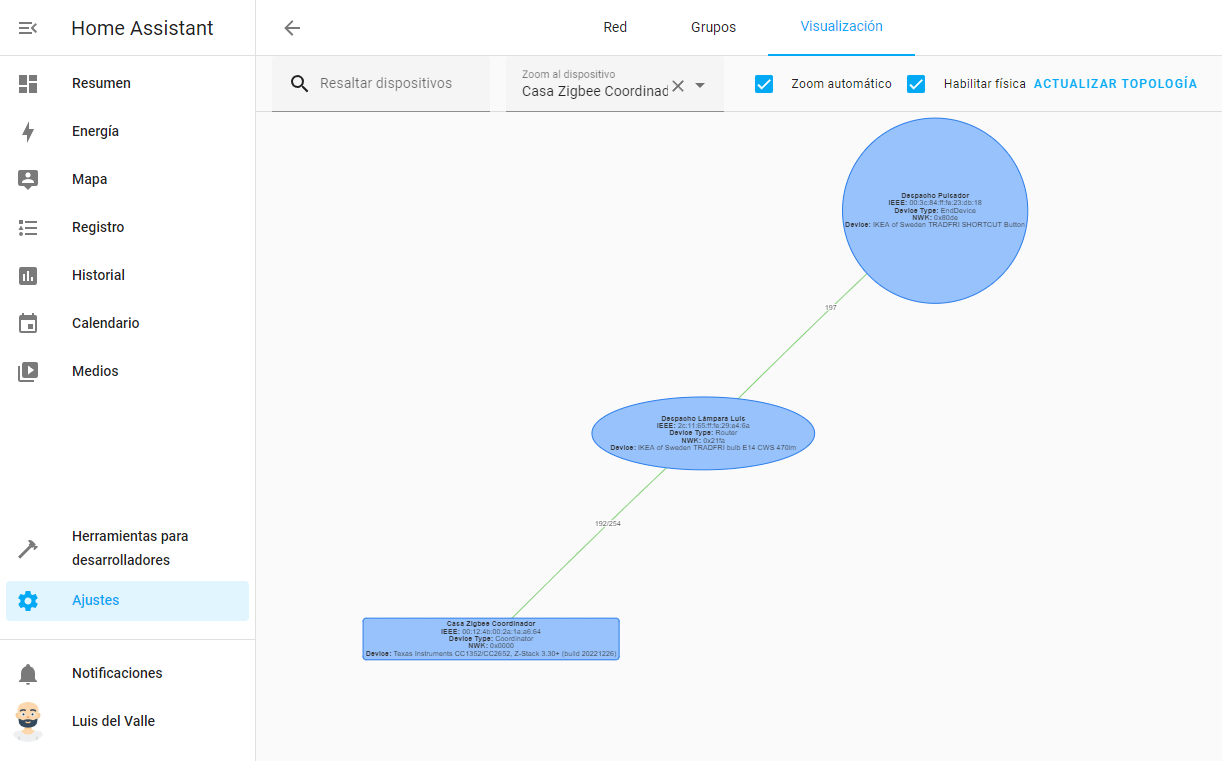Viewport: 1222px width, 761px height.
Task: Switch to the Grupos tab
Action: 713,28
